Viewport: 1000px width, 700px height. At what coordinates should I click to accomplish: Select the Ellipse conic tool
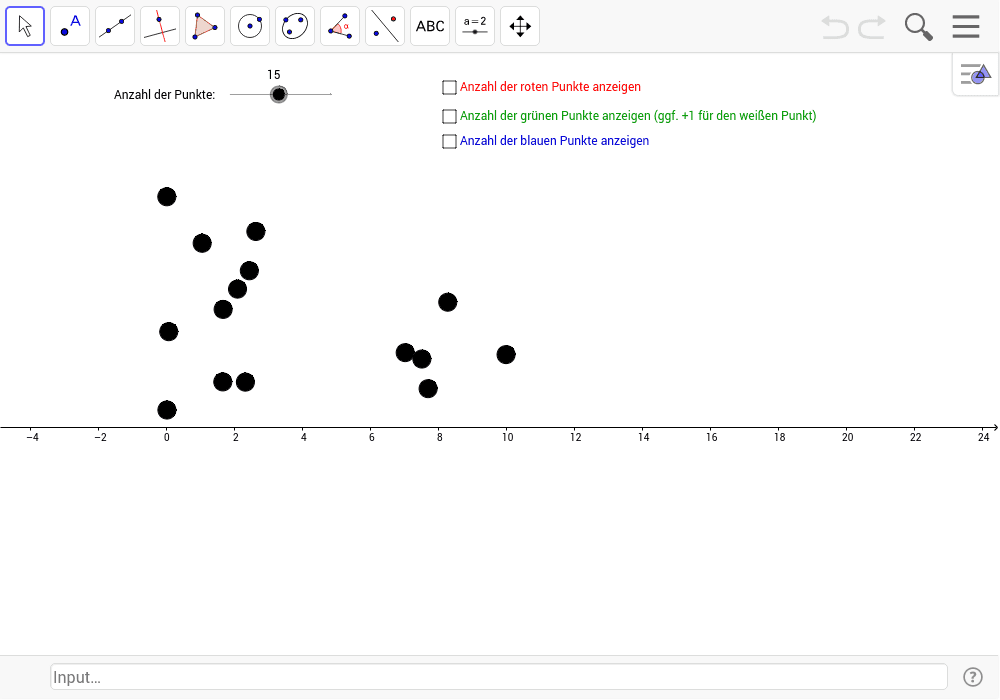295,26
